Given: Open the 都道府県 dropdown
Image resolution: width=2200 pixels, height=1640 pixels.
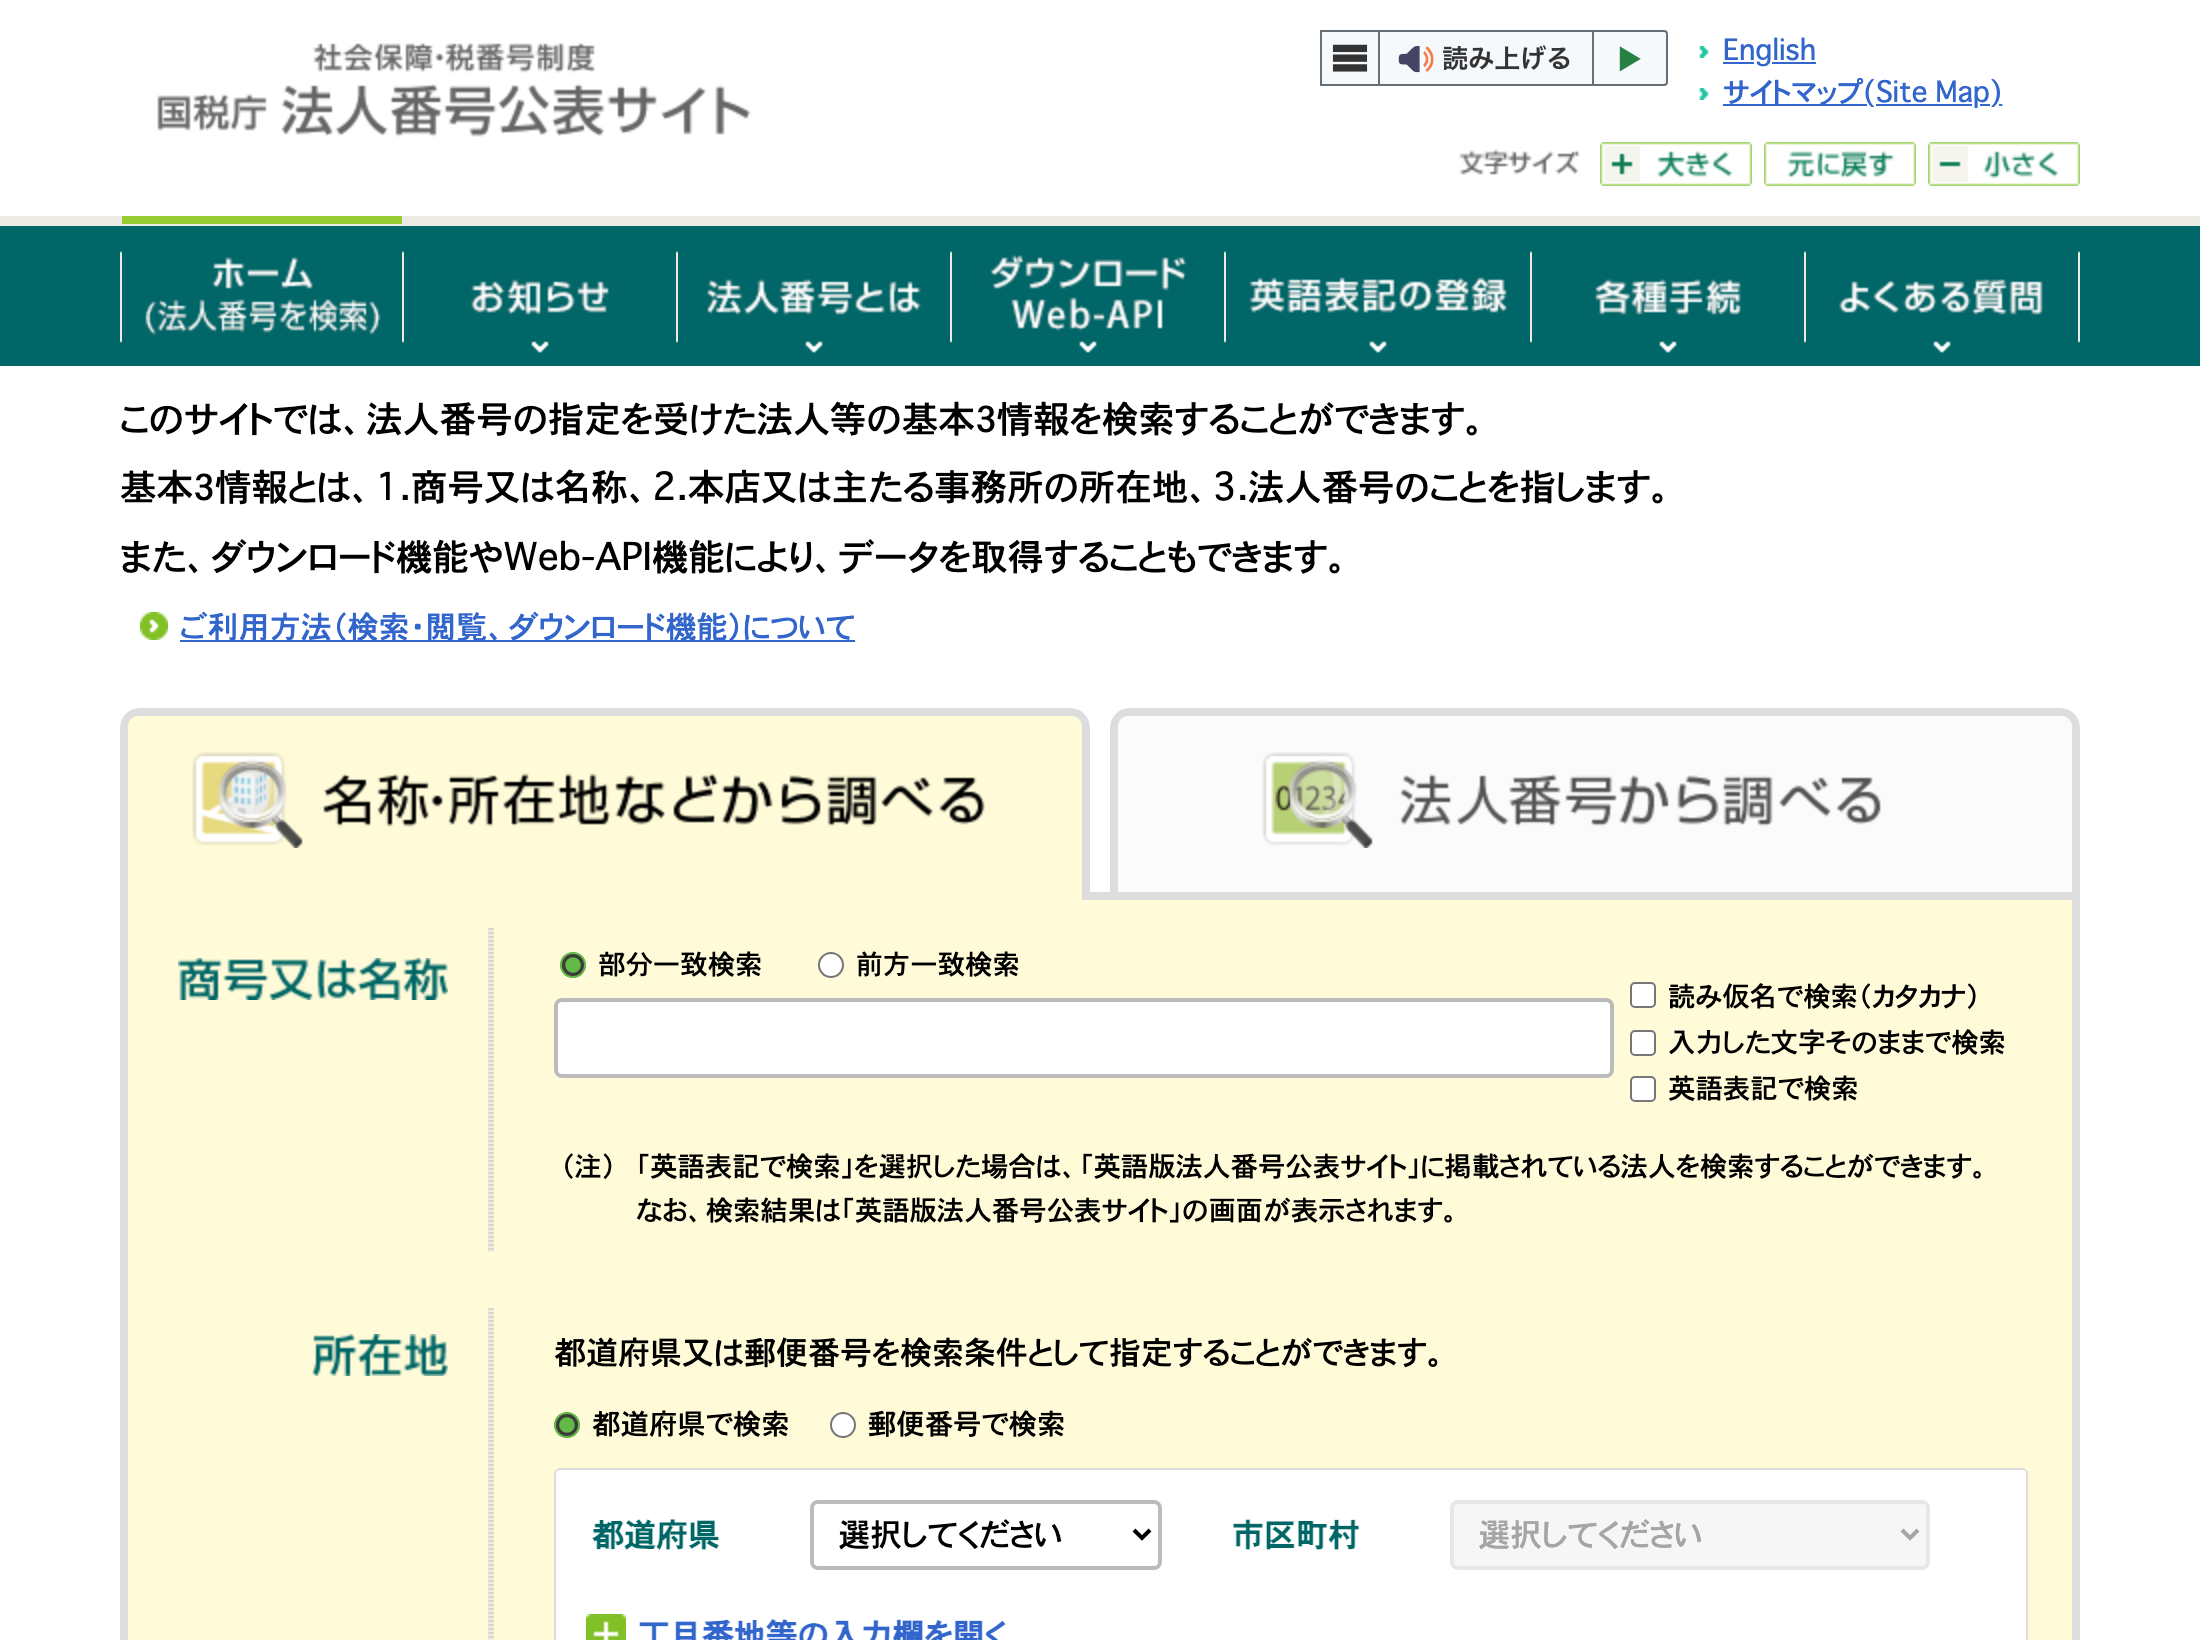Looking at the screenshot, I should (985, 1535).
